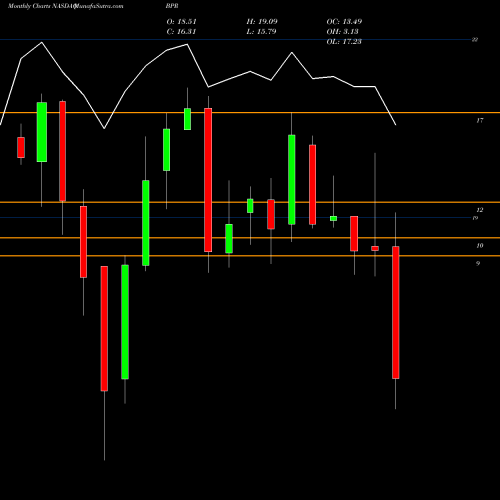Click the close price value C: 16.31

coord(182,32)
